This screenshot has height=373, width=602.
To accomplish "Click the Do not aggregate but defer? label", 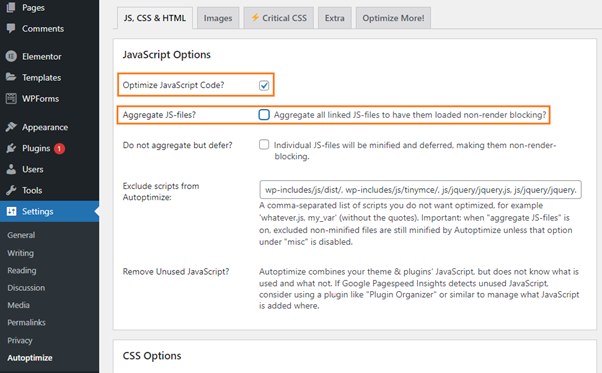I will coord(177,145).
